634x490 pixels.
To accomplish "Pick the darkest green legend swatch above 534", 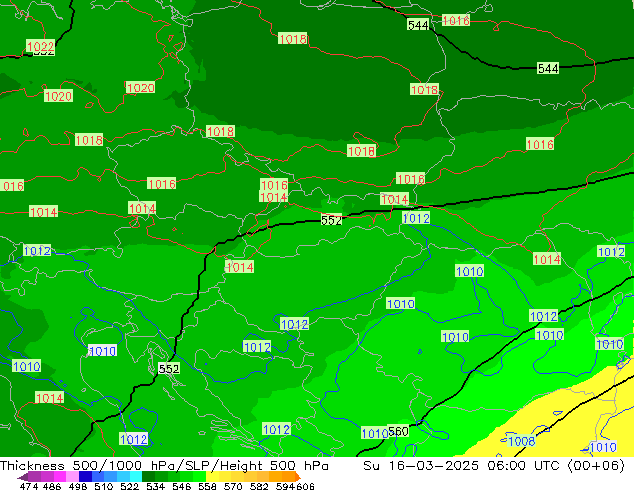I will (148, 476).
